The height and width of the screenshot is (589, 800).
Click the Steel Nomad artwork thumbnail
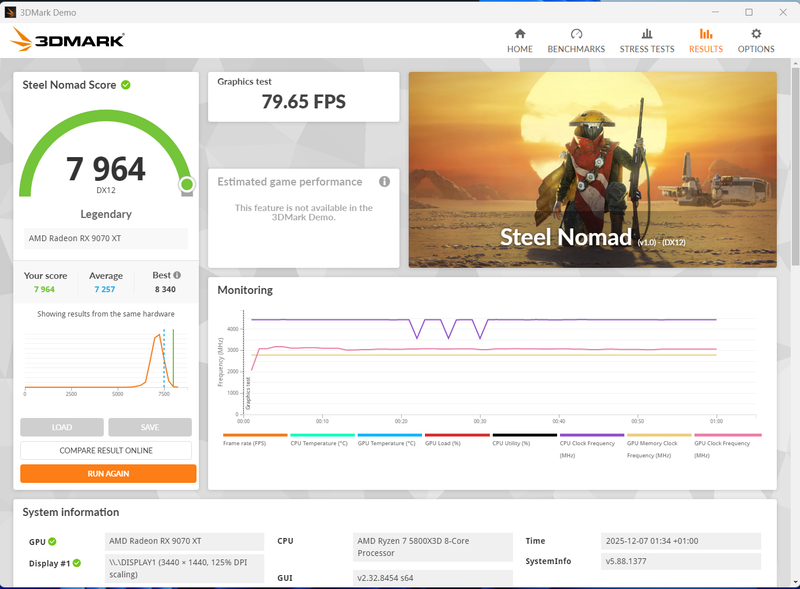point(593,170)
